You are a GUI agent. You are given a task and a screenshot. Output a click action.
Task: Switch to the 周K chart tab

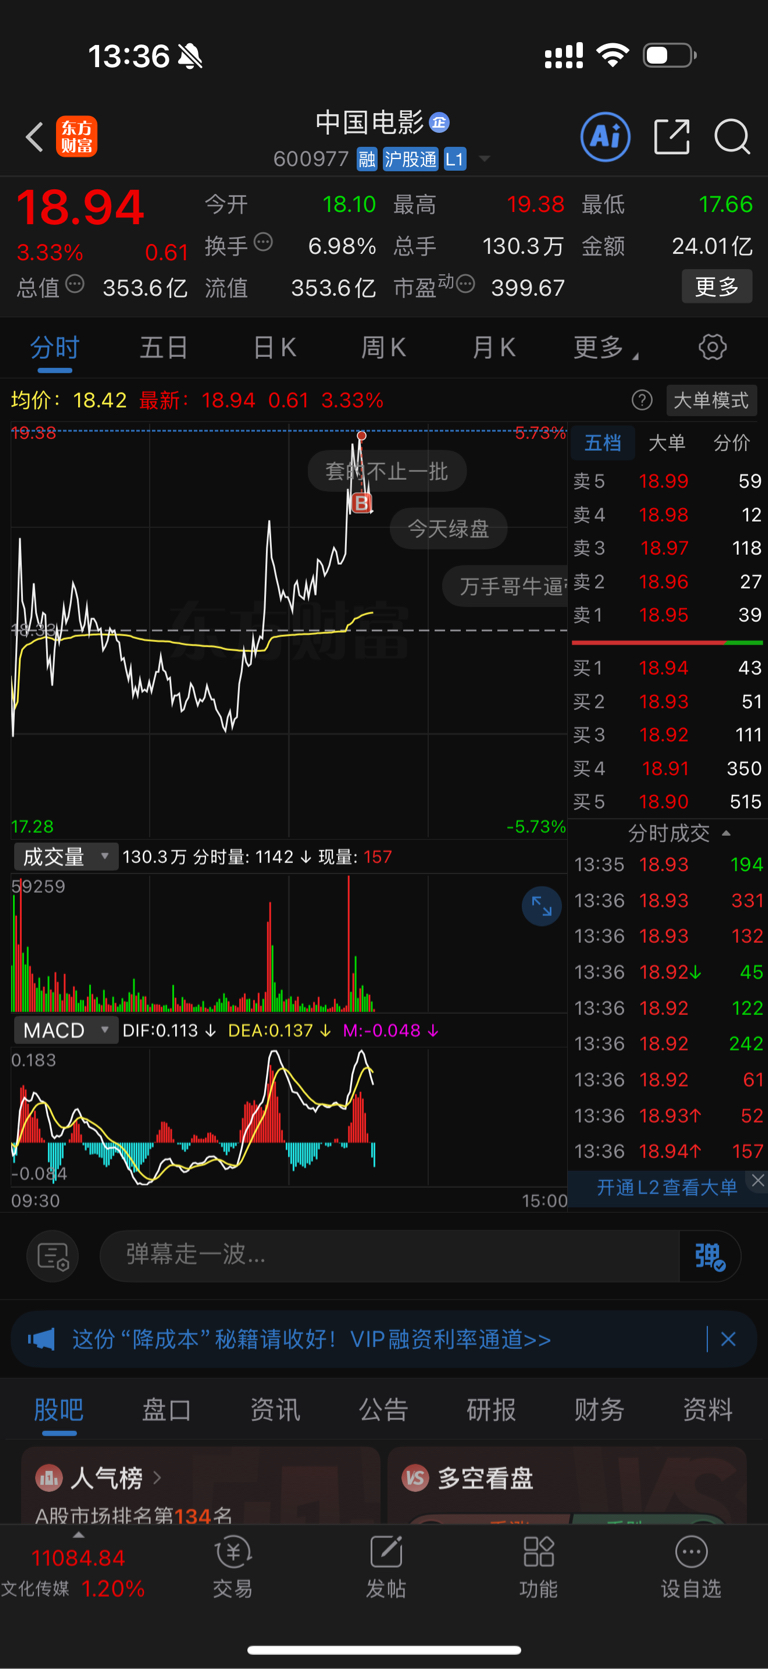[383, 348]
